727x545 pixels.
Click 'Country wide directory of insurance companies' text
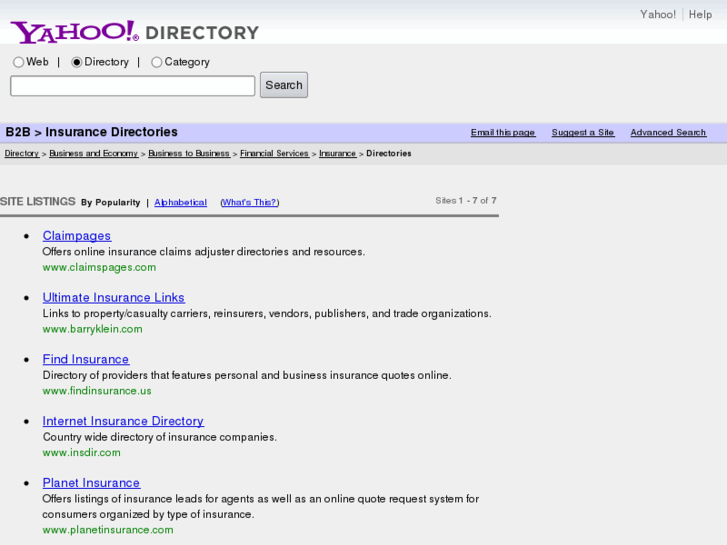(x=159, y=437)
